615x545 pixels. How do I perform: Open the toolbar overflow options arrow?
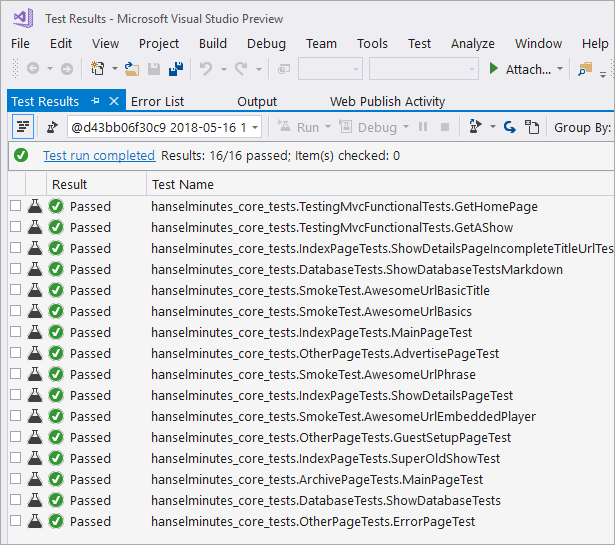click(603, 73)
